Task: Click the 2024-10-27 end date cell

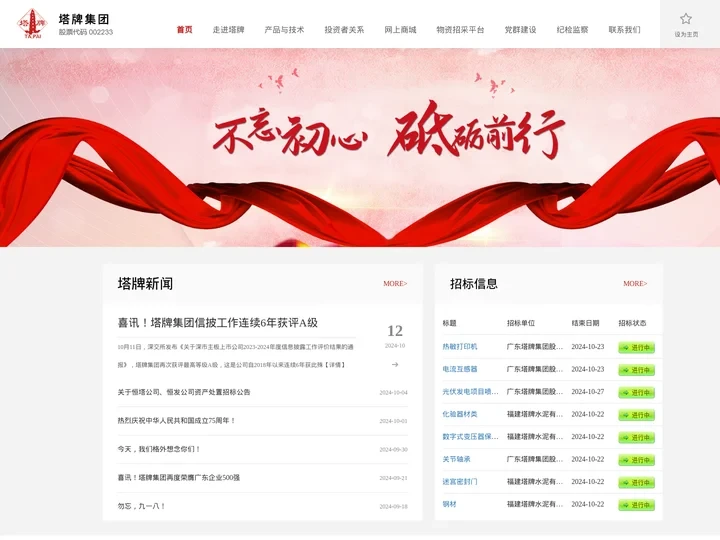Action: (588, 392)
